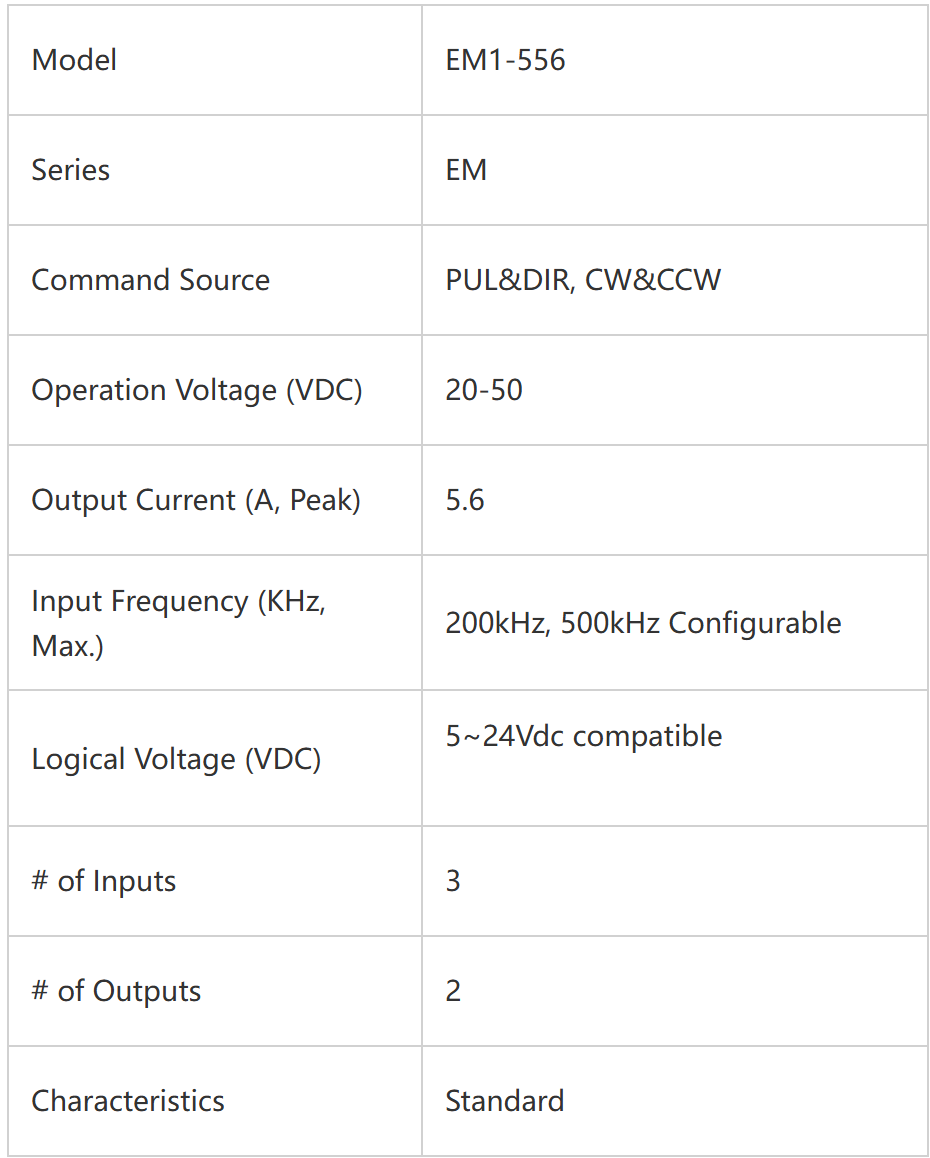Select the 200kHz, 500kHz Configurable text
Screen dimensions: 930x1158
point(643,623)
